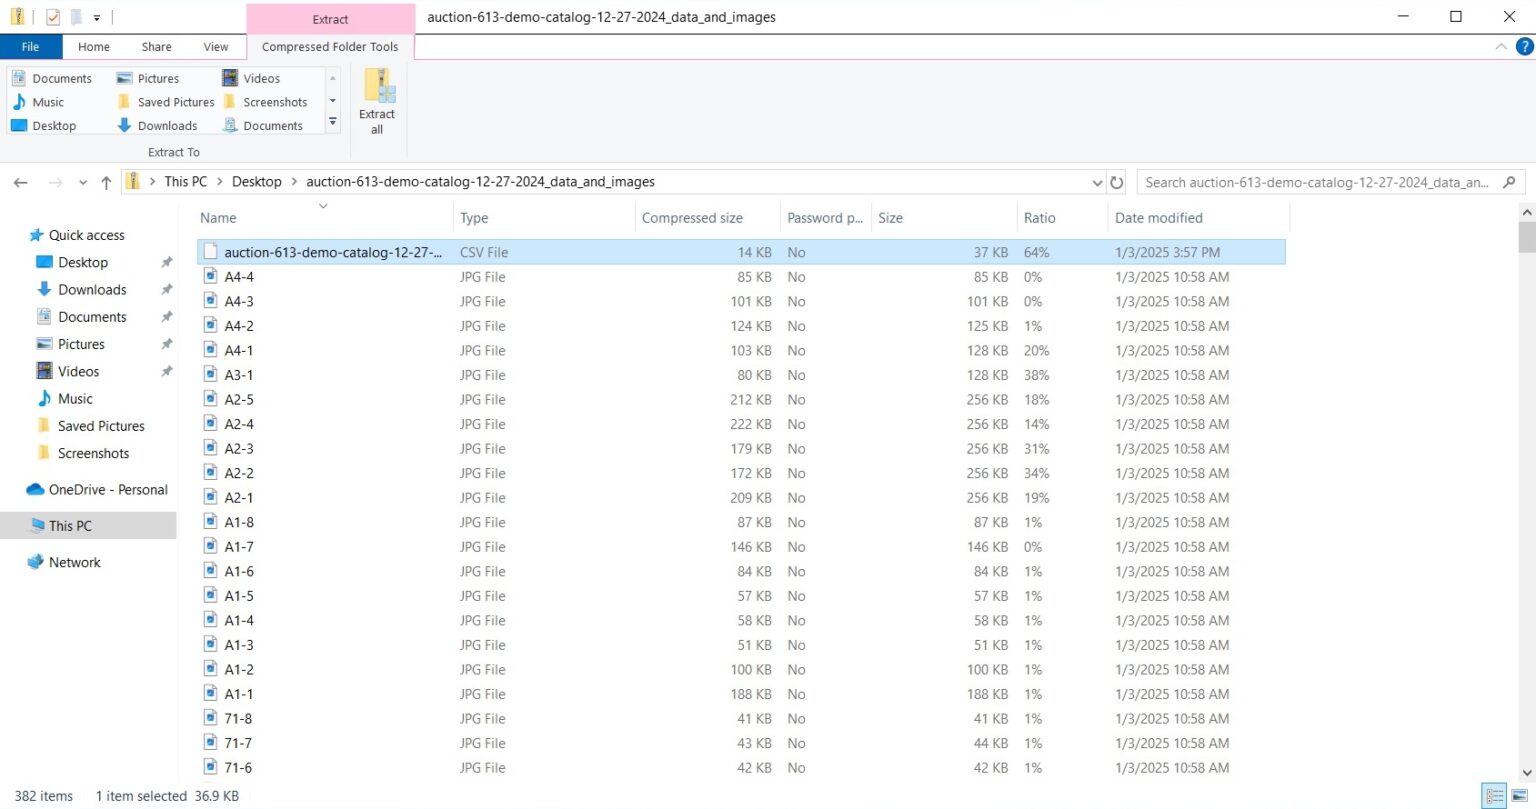This screenshot has height=809, width=1536.
Task: Switch to the View tab
Action: pos(216,47)
